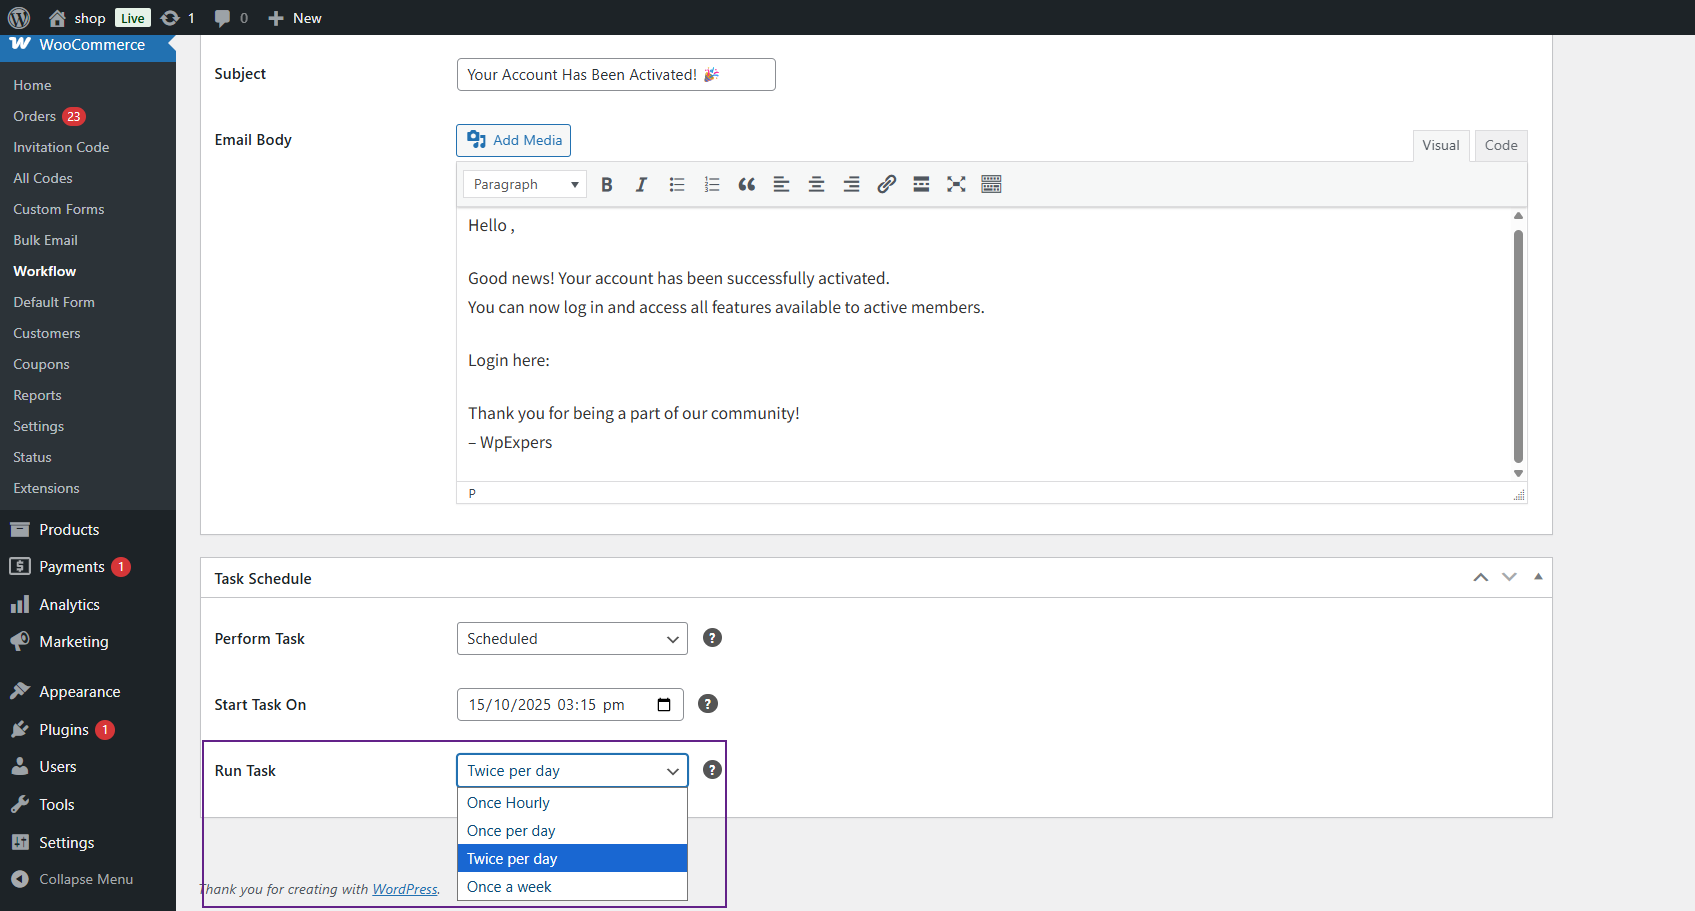Insert a numbered list in the email body
This screenshot has width=1695, height=911.
[x=712, y=185]
